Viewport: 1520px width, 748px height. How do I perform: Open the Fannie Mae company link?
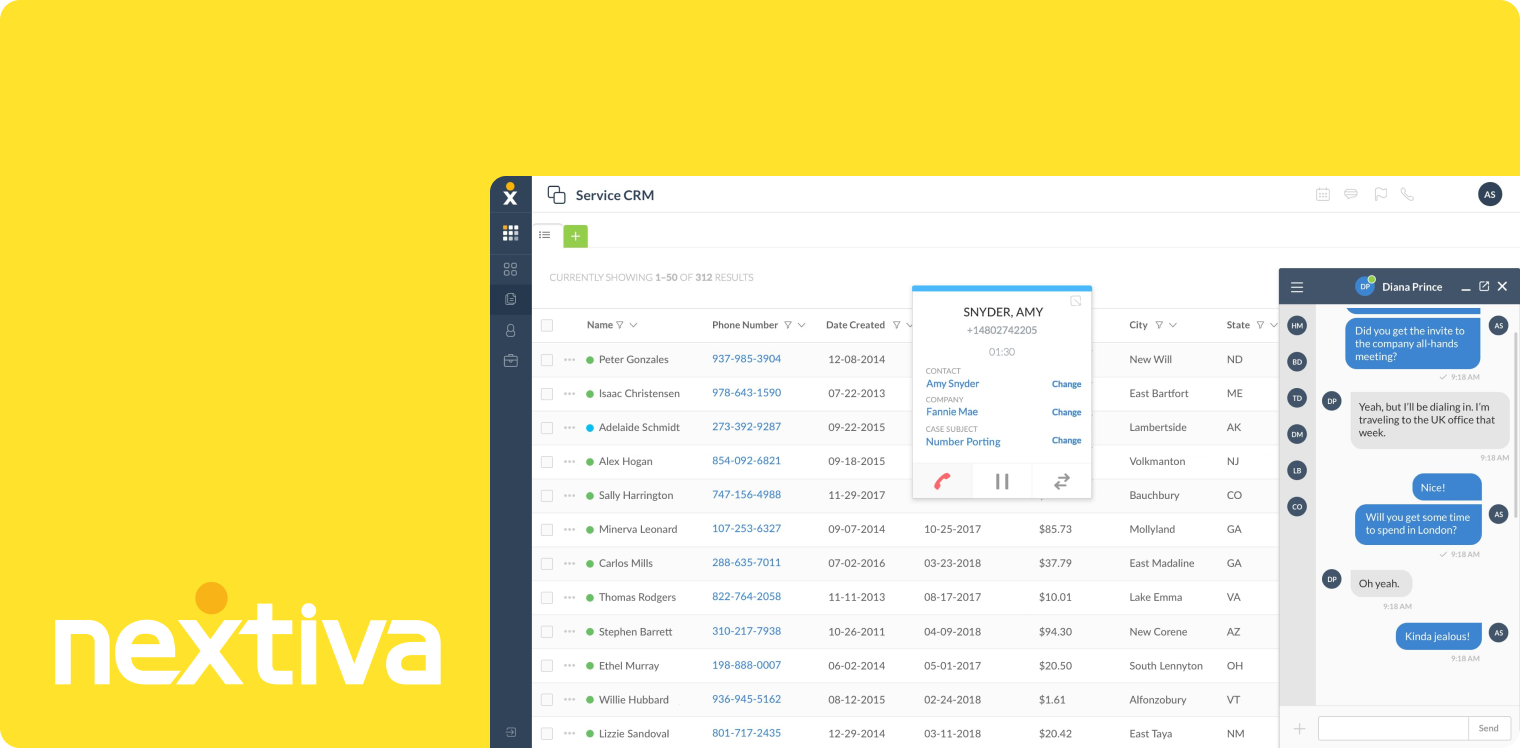click(952, 412)
